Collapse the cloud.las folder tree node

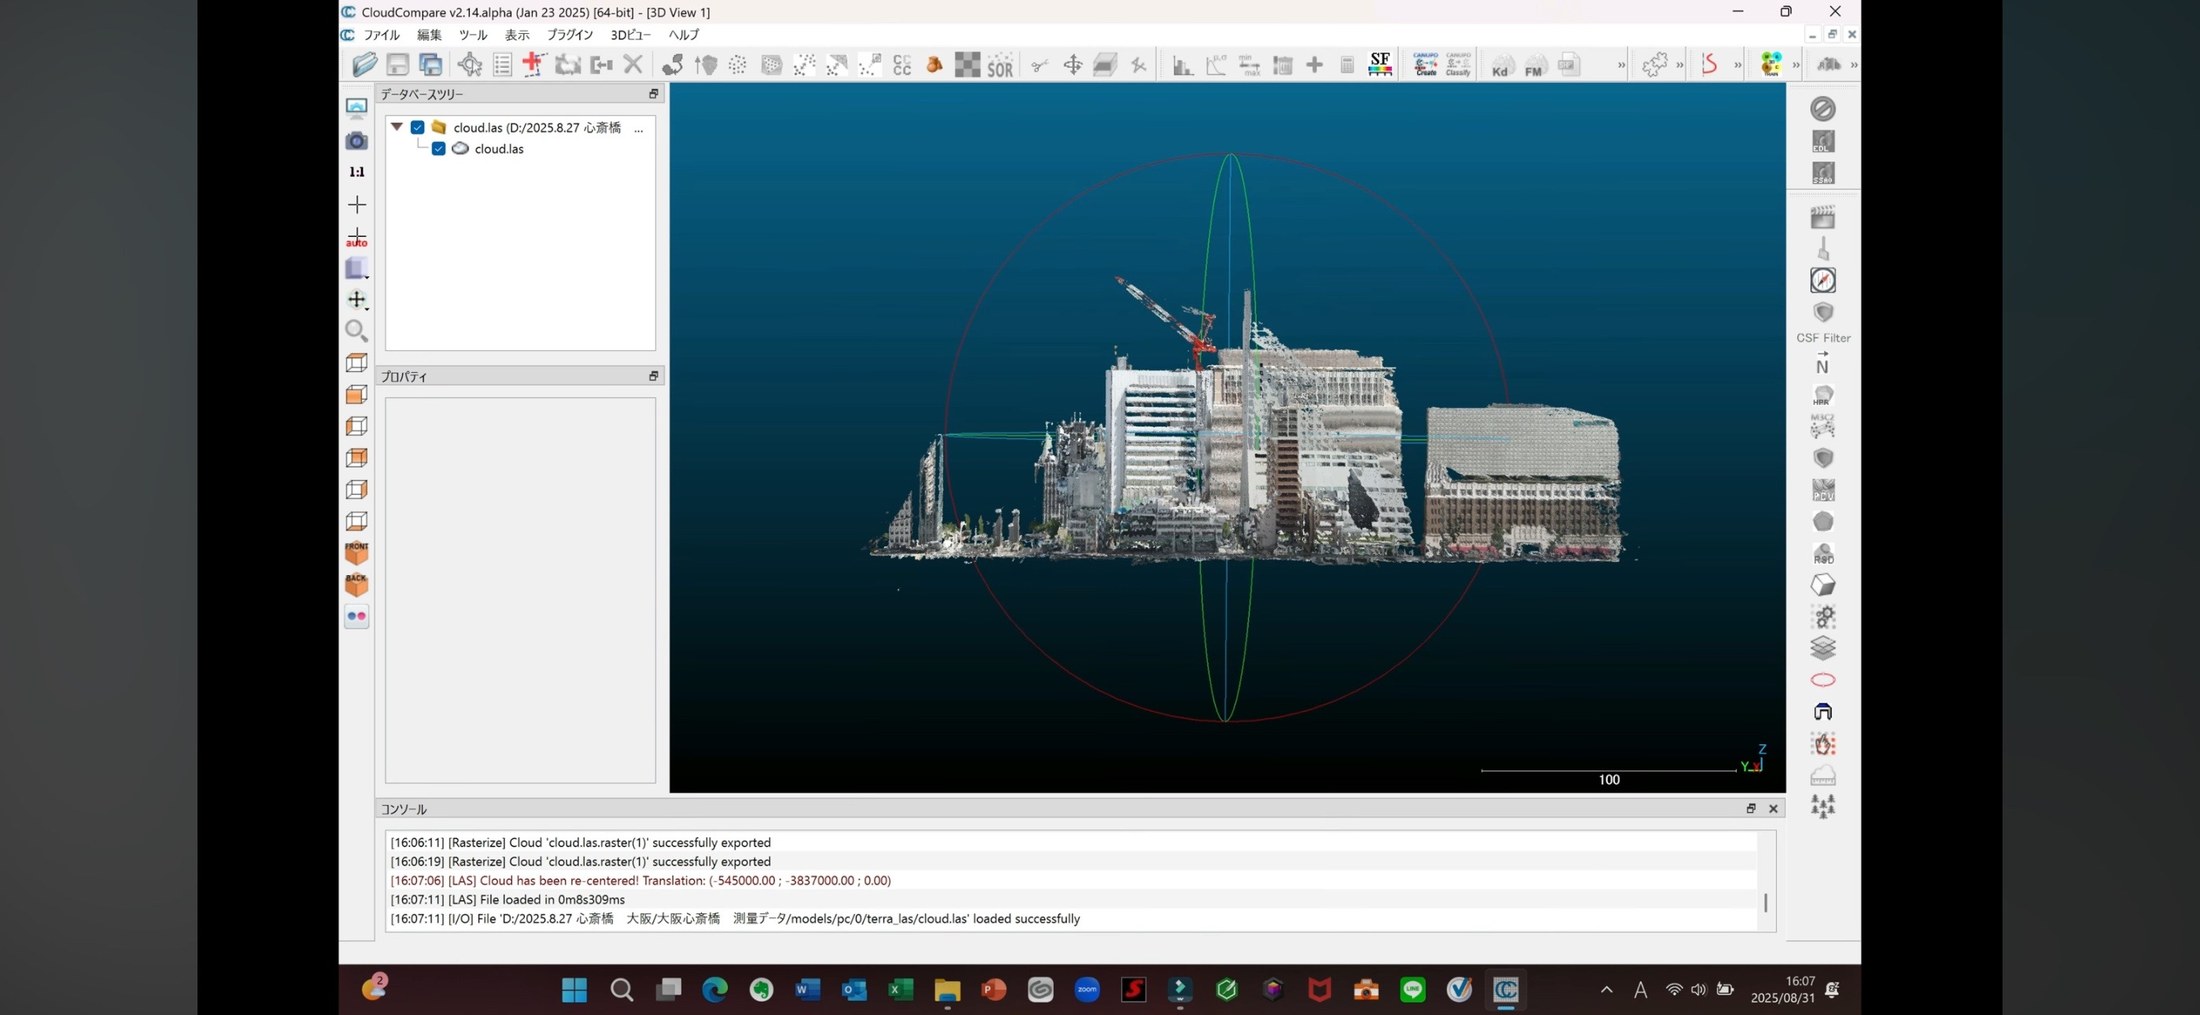(397, 127)
